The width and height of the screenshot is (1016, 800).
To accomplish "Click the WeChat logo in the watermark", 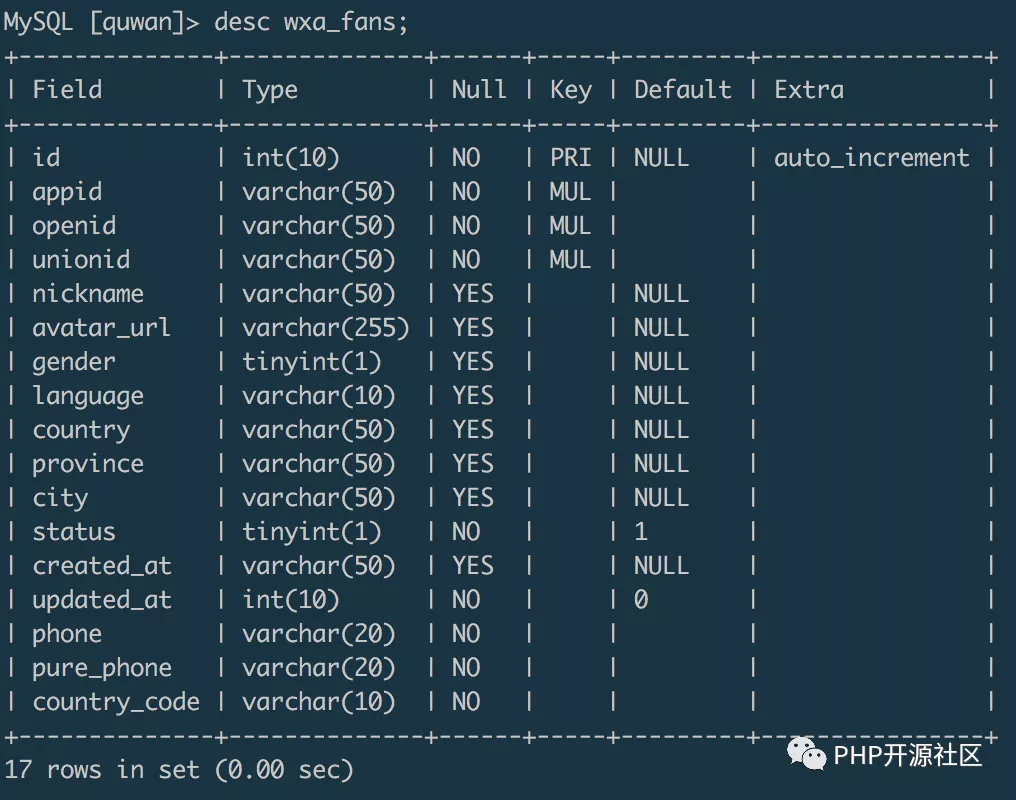I will 807,753.
